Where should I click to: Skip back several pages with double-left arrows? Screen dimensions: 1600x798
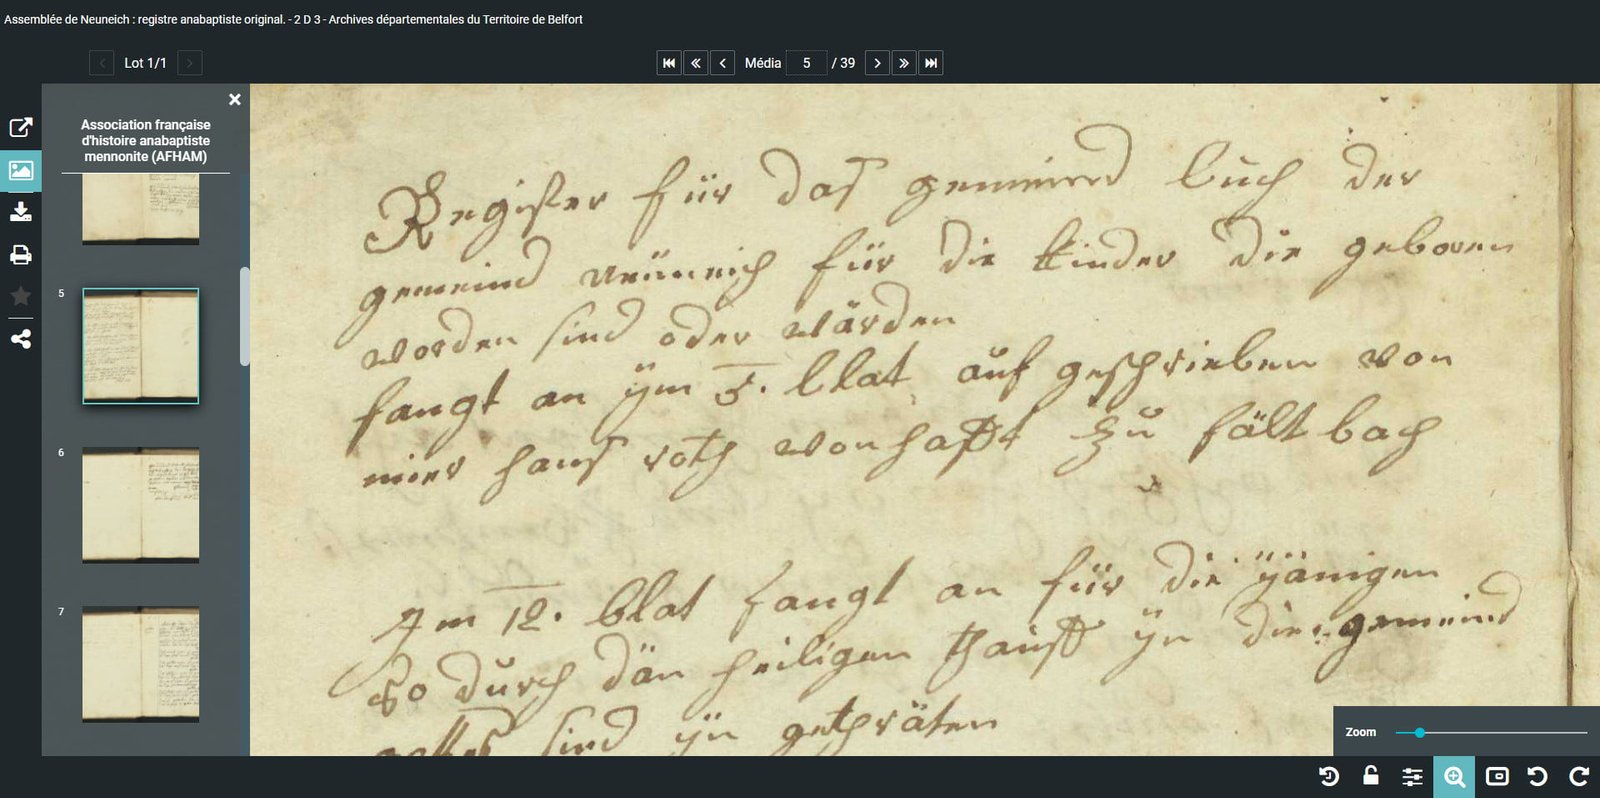(x=696, y=63)
